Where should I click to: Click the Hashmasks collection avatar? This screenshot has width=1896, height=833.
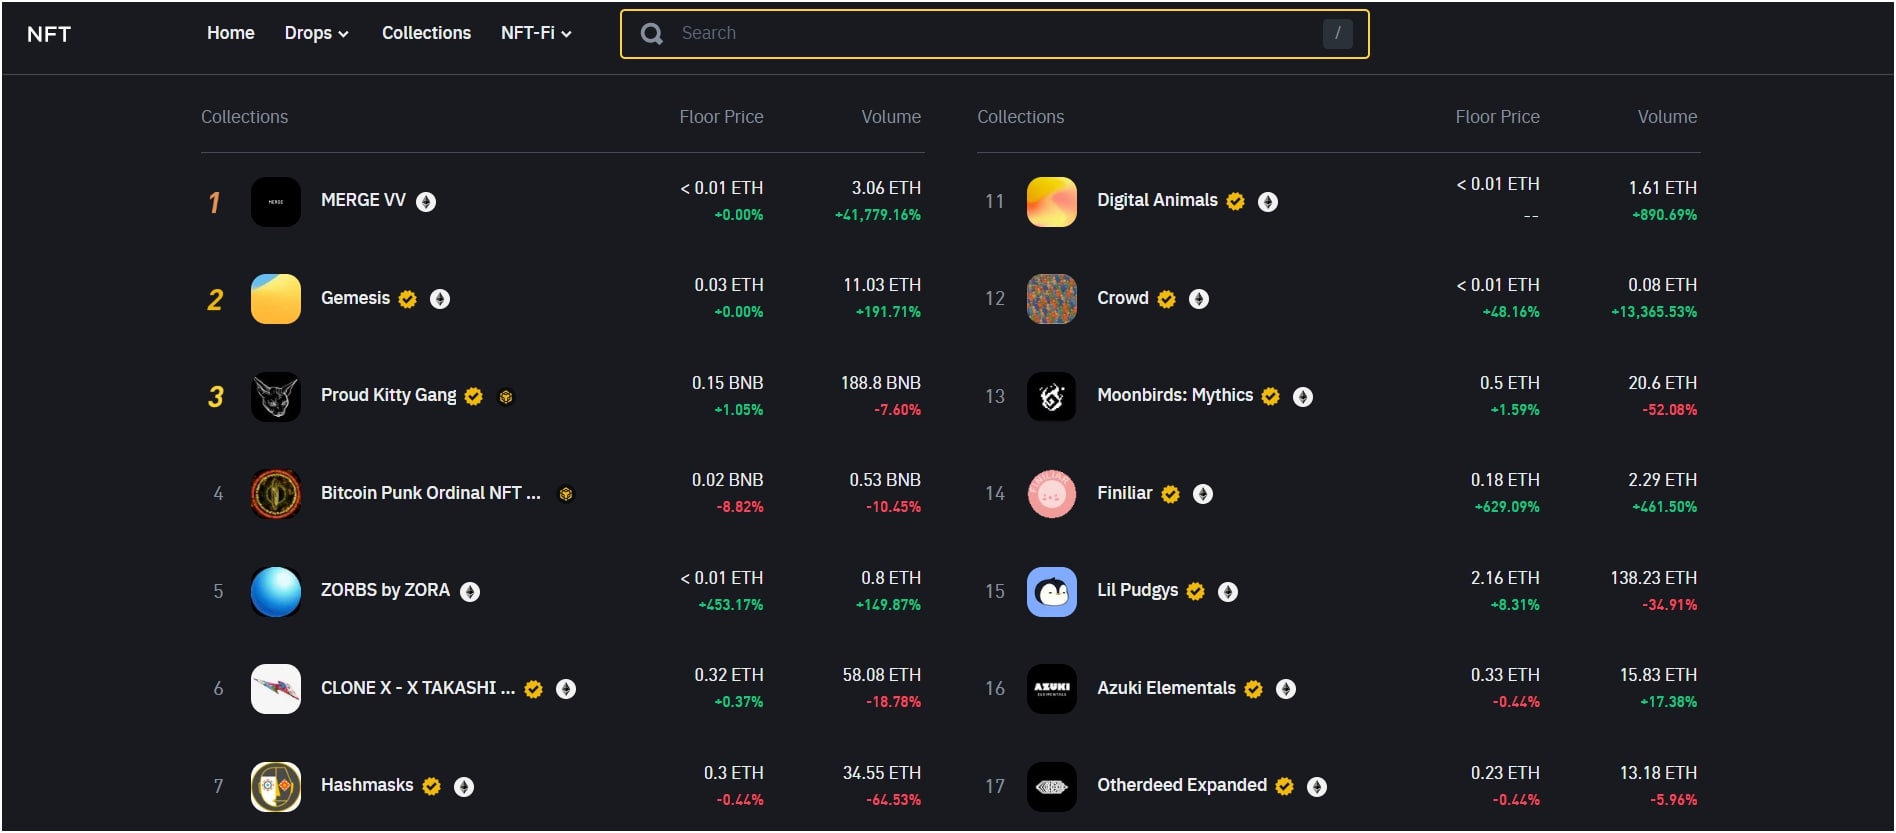click(275, 787)
